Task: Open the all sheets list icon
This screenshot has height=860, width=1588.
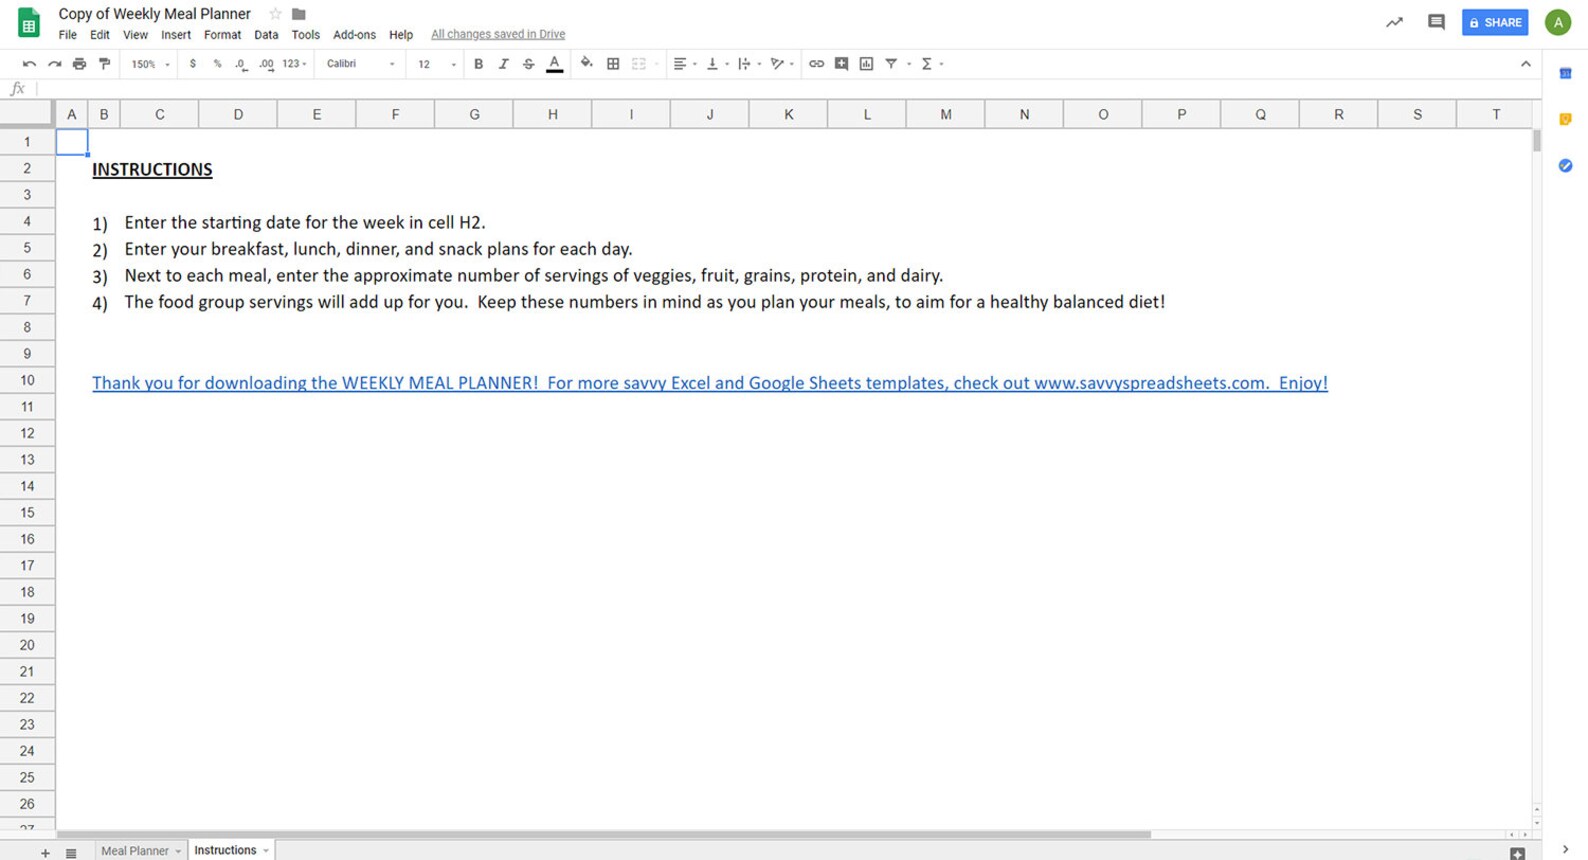Action: pos(71,853)
